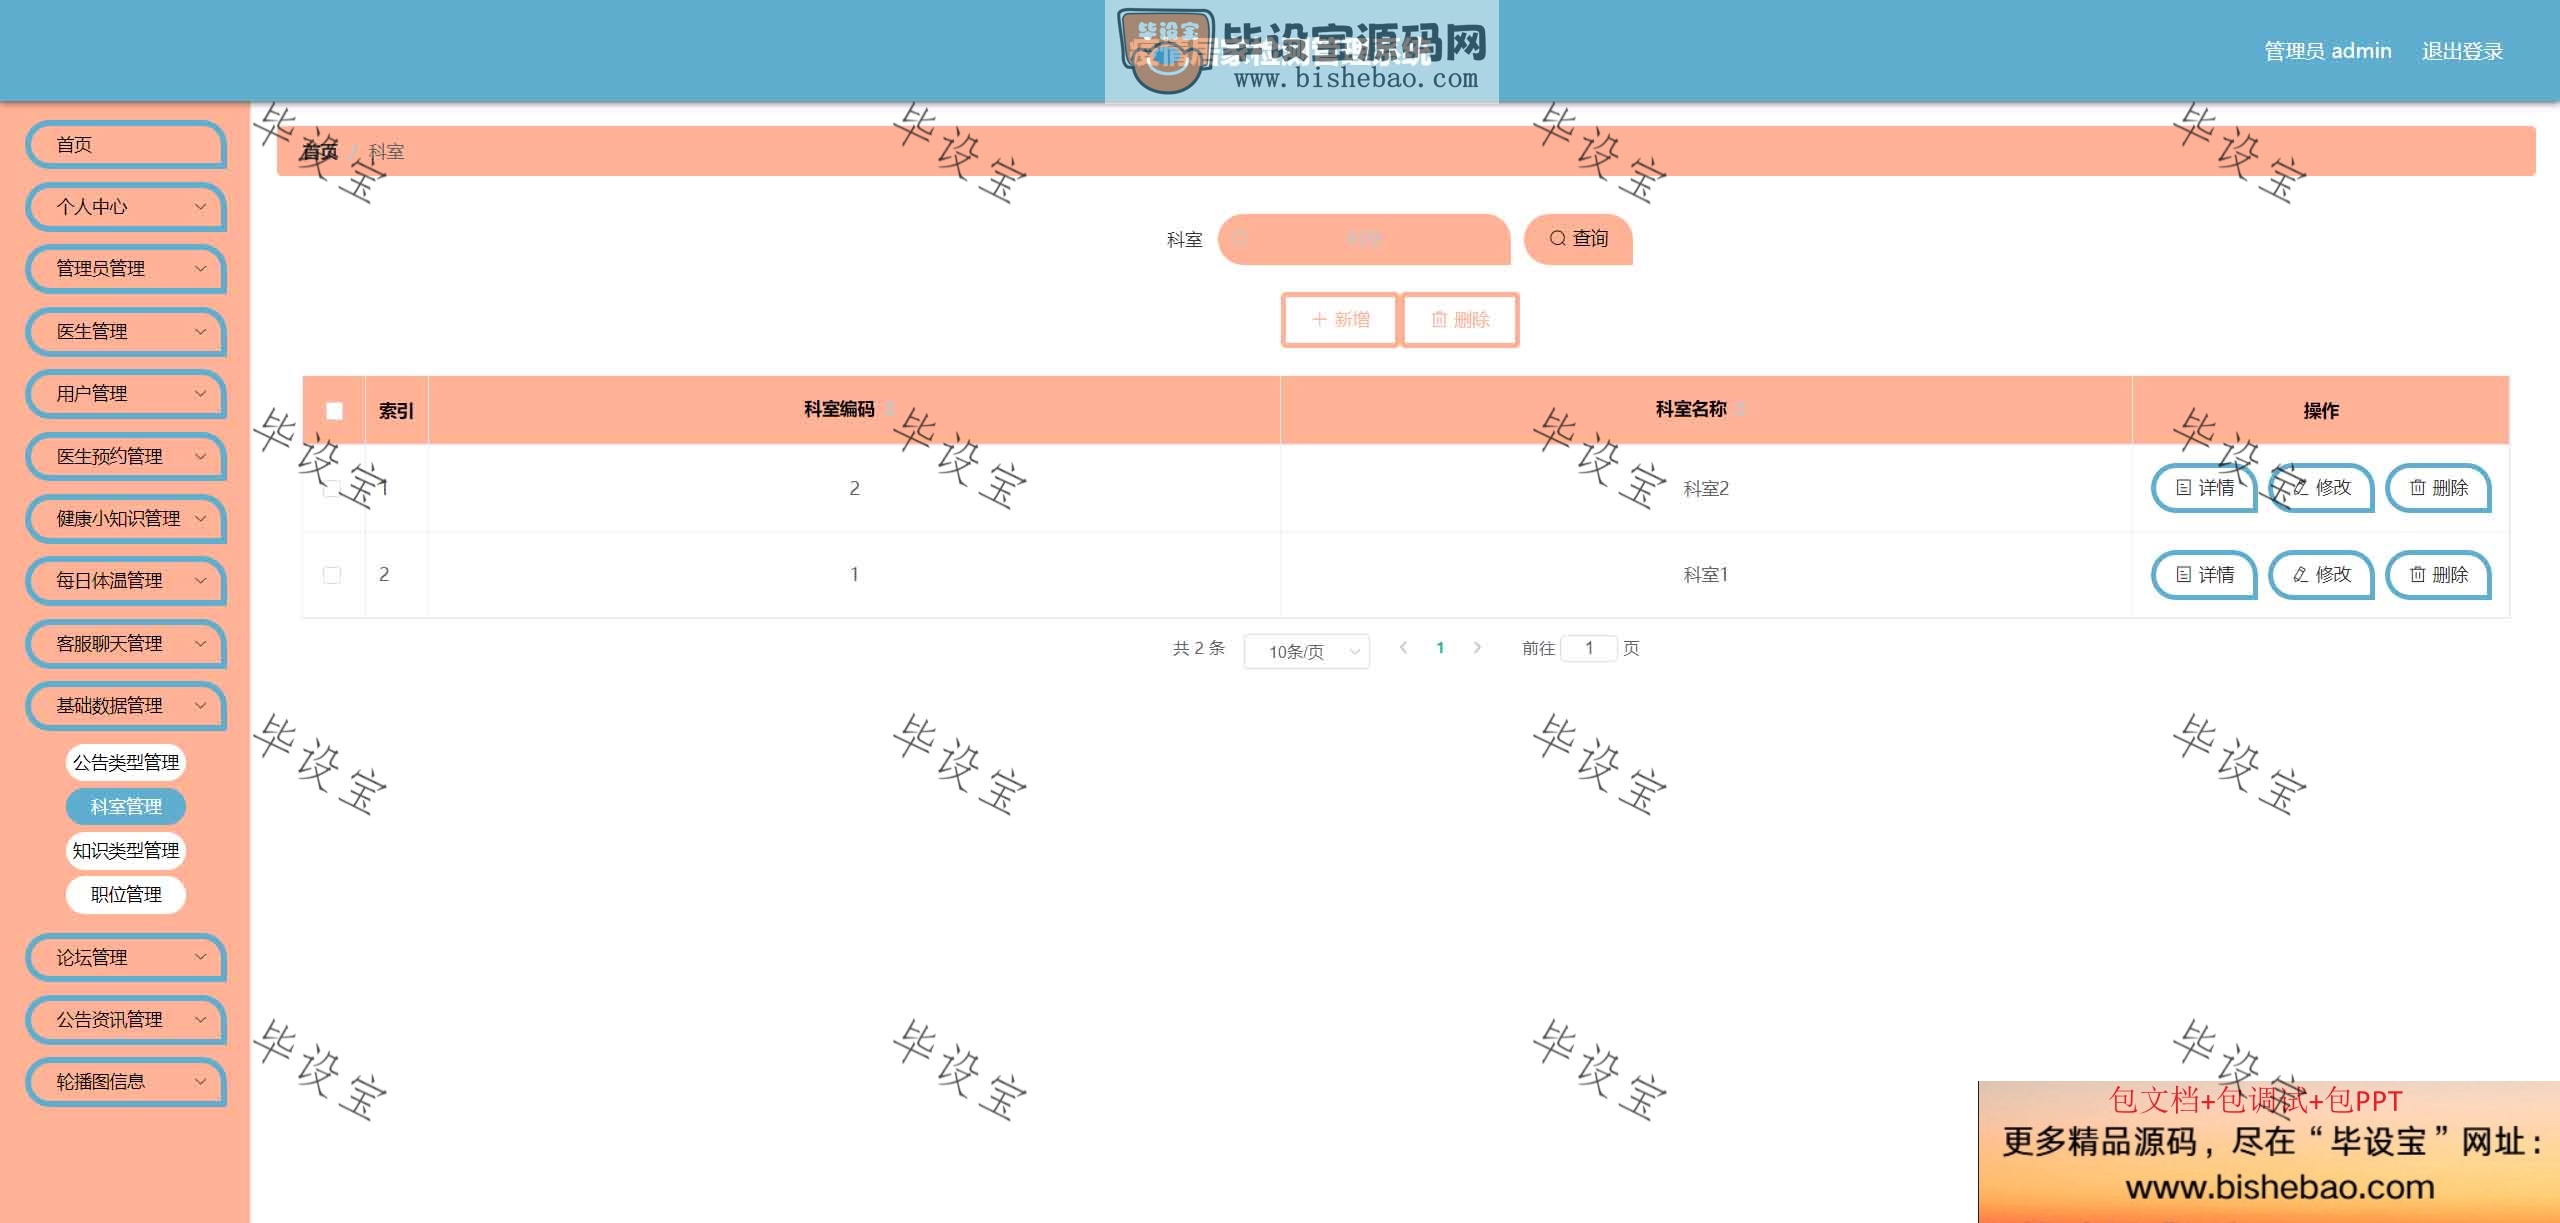Expand 管理员管理 menu chevron
Viewport: 2560px width, 1223px height.
coord(200,269)
